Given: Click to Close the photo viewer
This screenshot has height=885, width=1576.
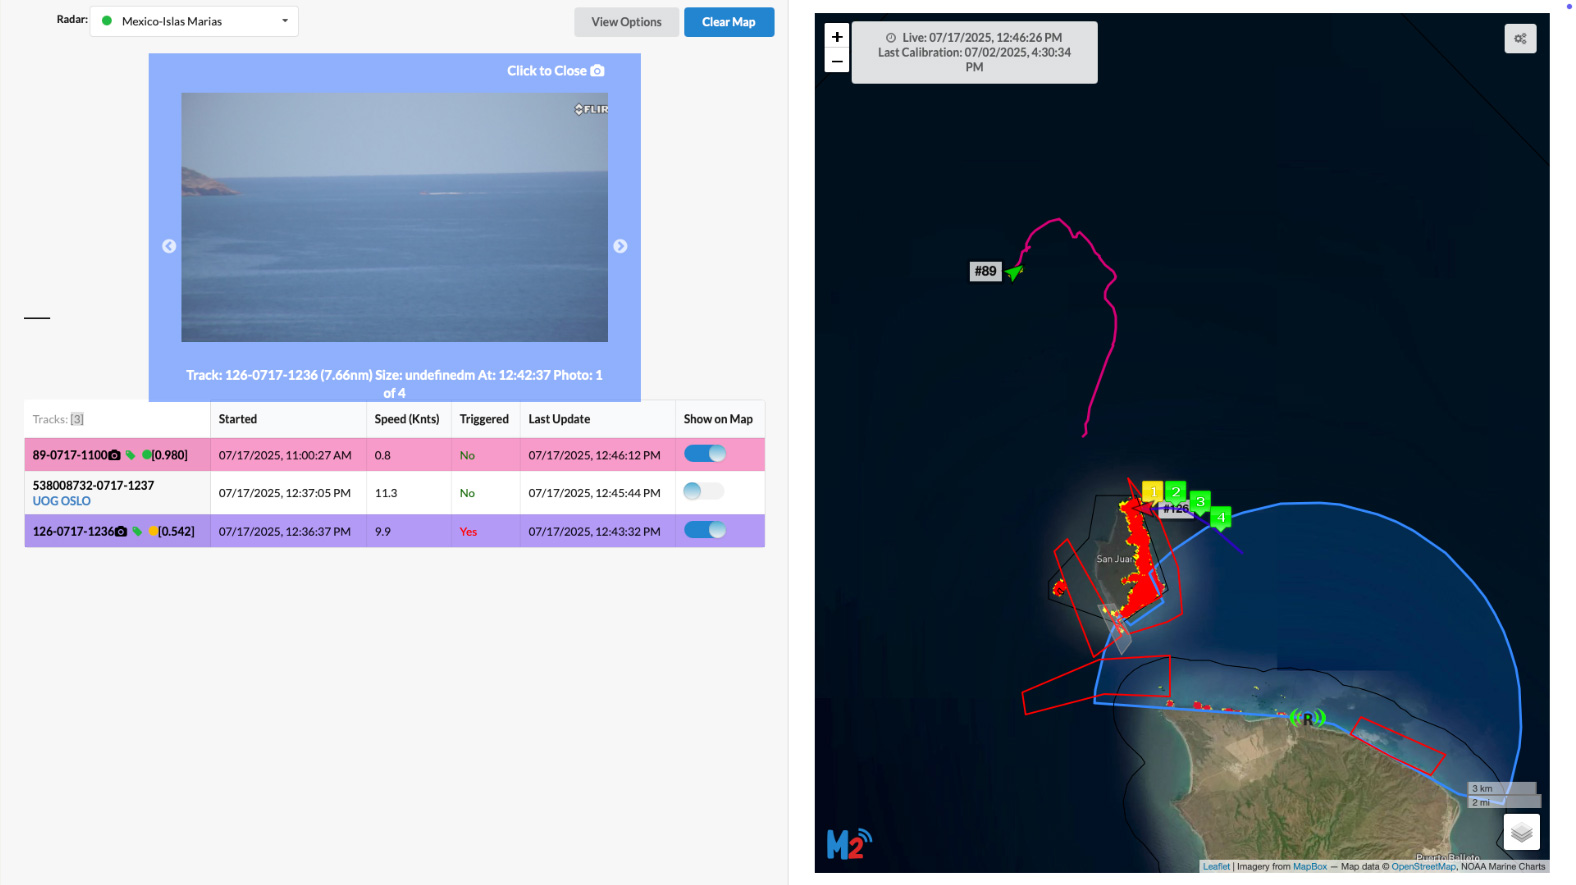Looking at the screenshot, I should 555,71.
